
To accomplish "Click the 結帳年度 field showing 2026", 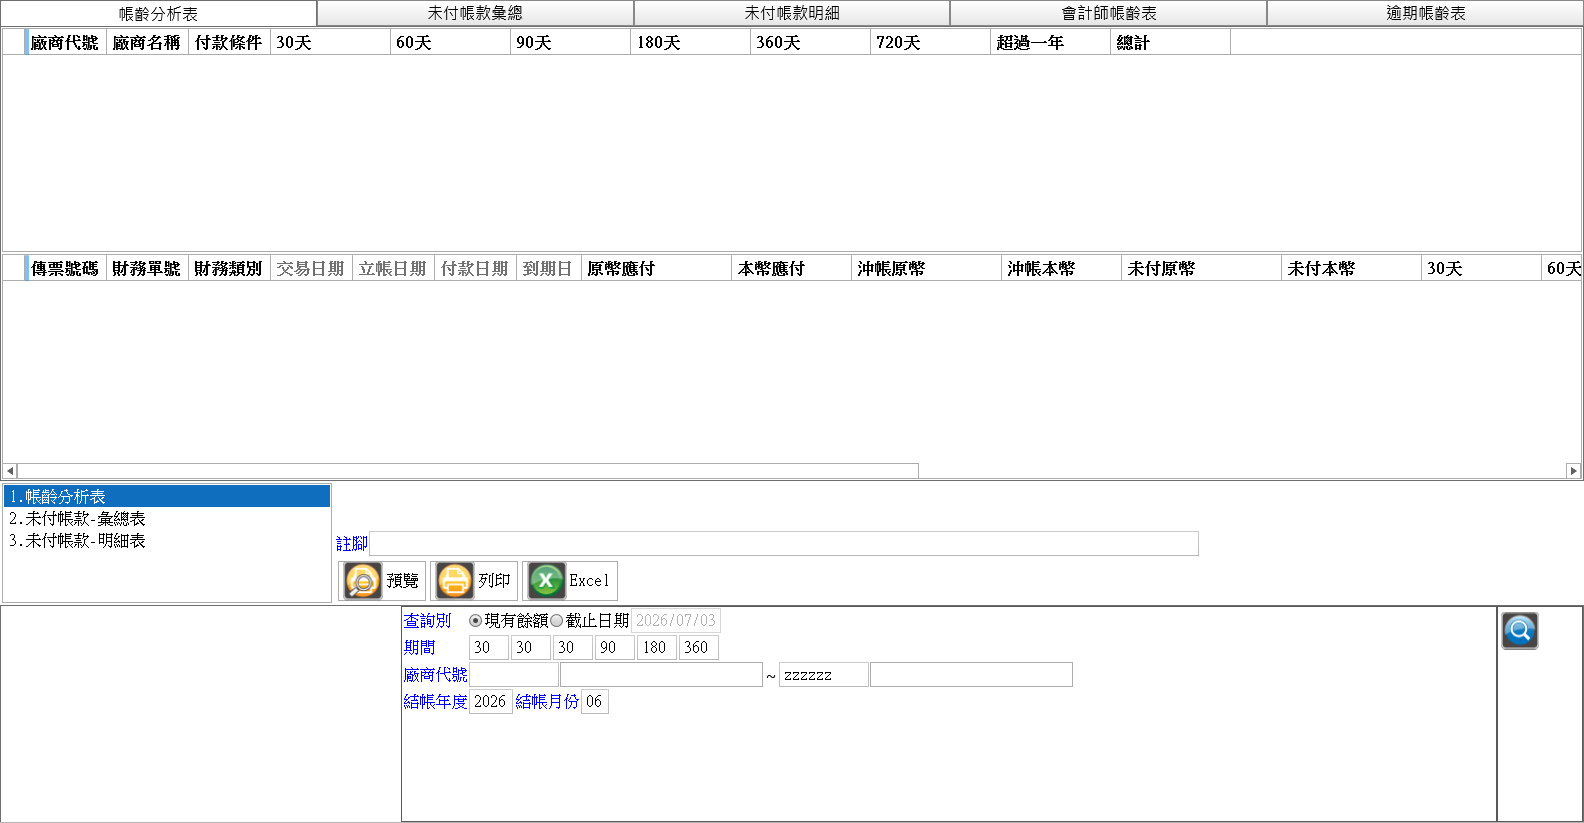I will point(491,702).
